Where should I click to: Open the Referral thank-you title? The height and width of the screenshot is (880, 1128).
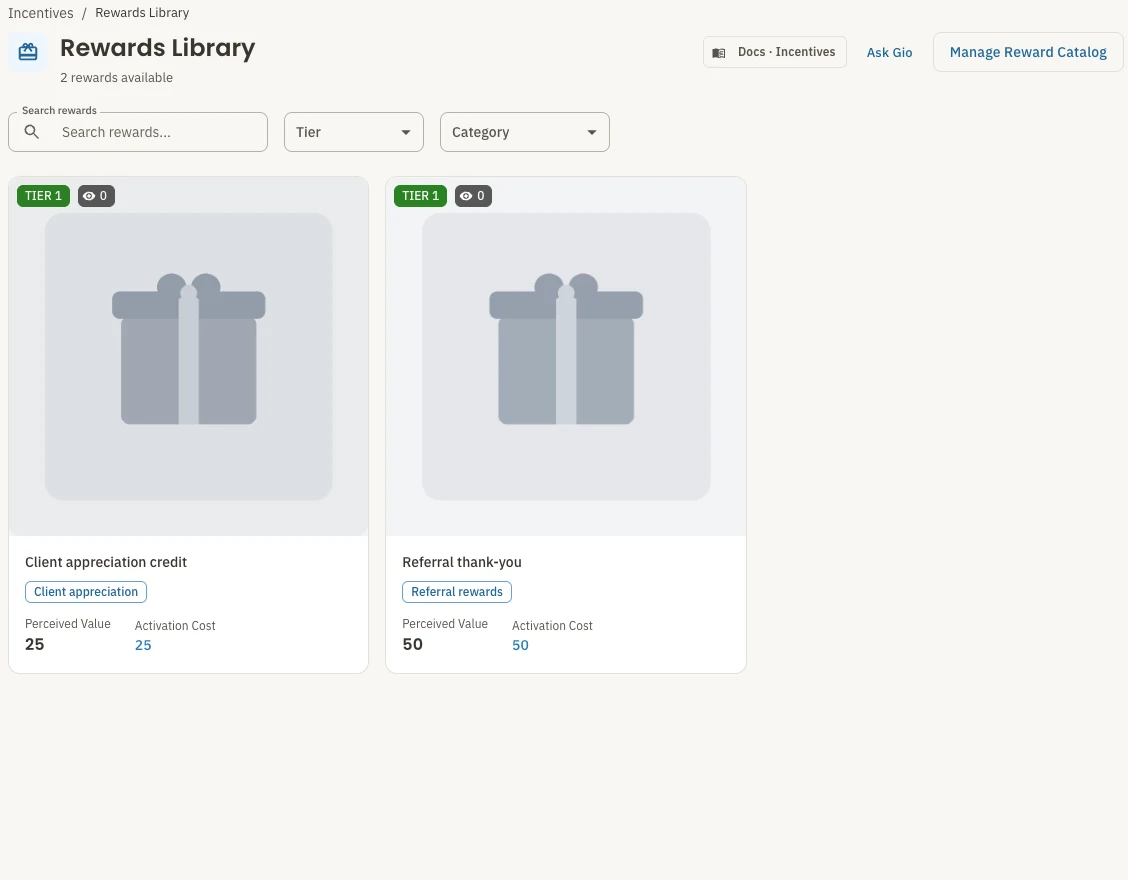[462, 562]
